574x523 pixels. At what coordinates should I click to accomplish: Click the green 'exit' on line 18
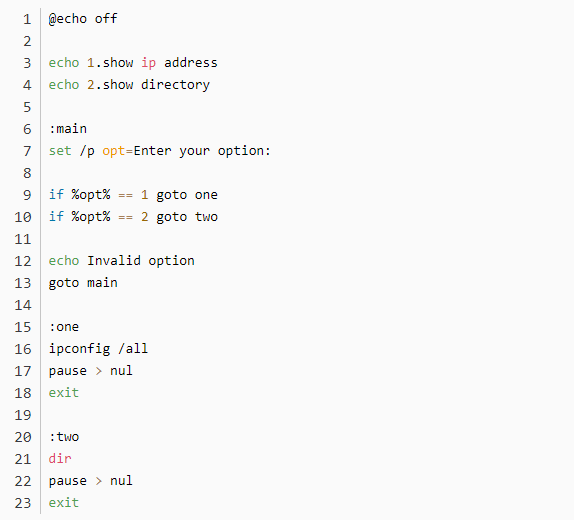point(64,393)
